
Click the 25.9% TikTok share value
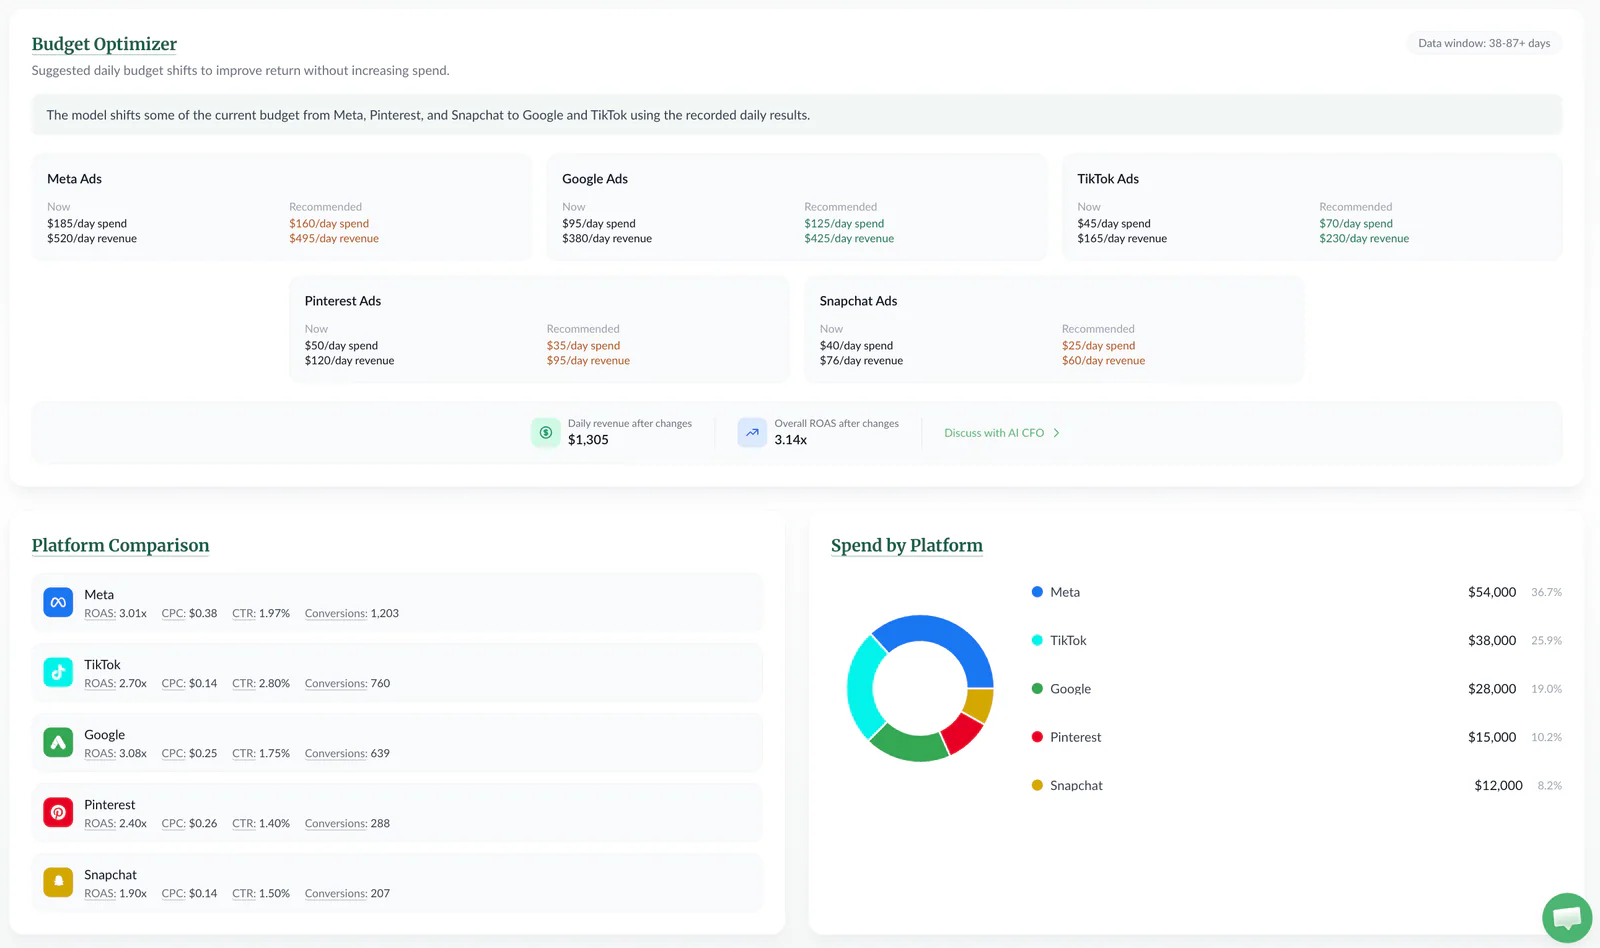click(x=1546, y=640)
